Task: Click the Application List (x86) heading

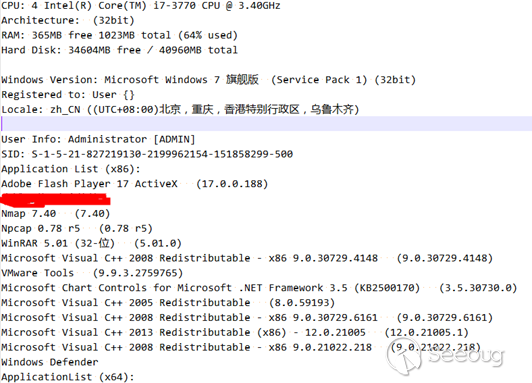Action: click(x=71, y=169)
